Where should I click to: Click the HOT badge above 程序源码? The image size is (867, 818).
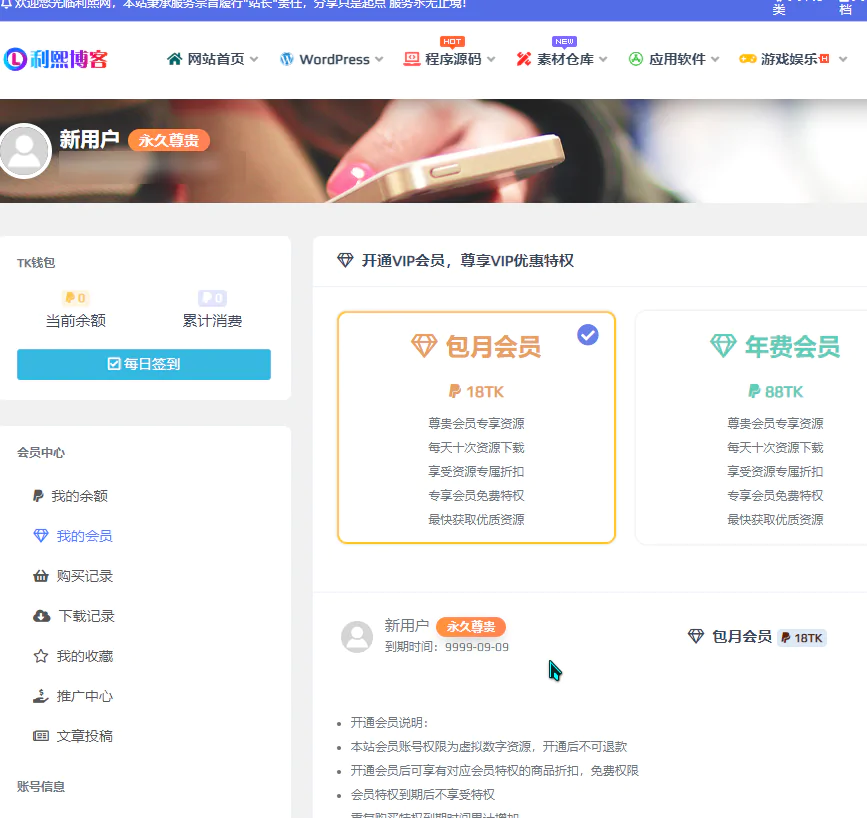[452, 41]
